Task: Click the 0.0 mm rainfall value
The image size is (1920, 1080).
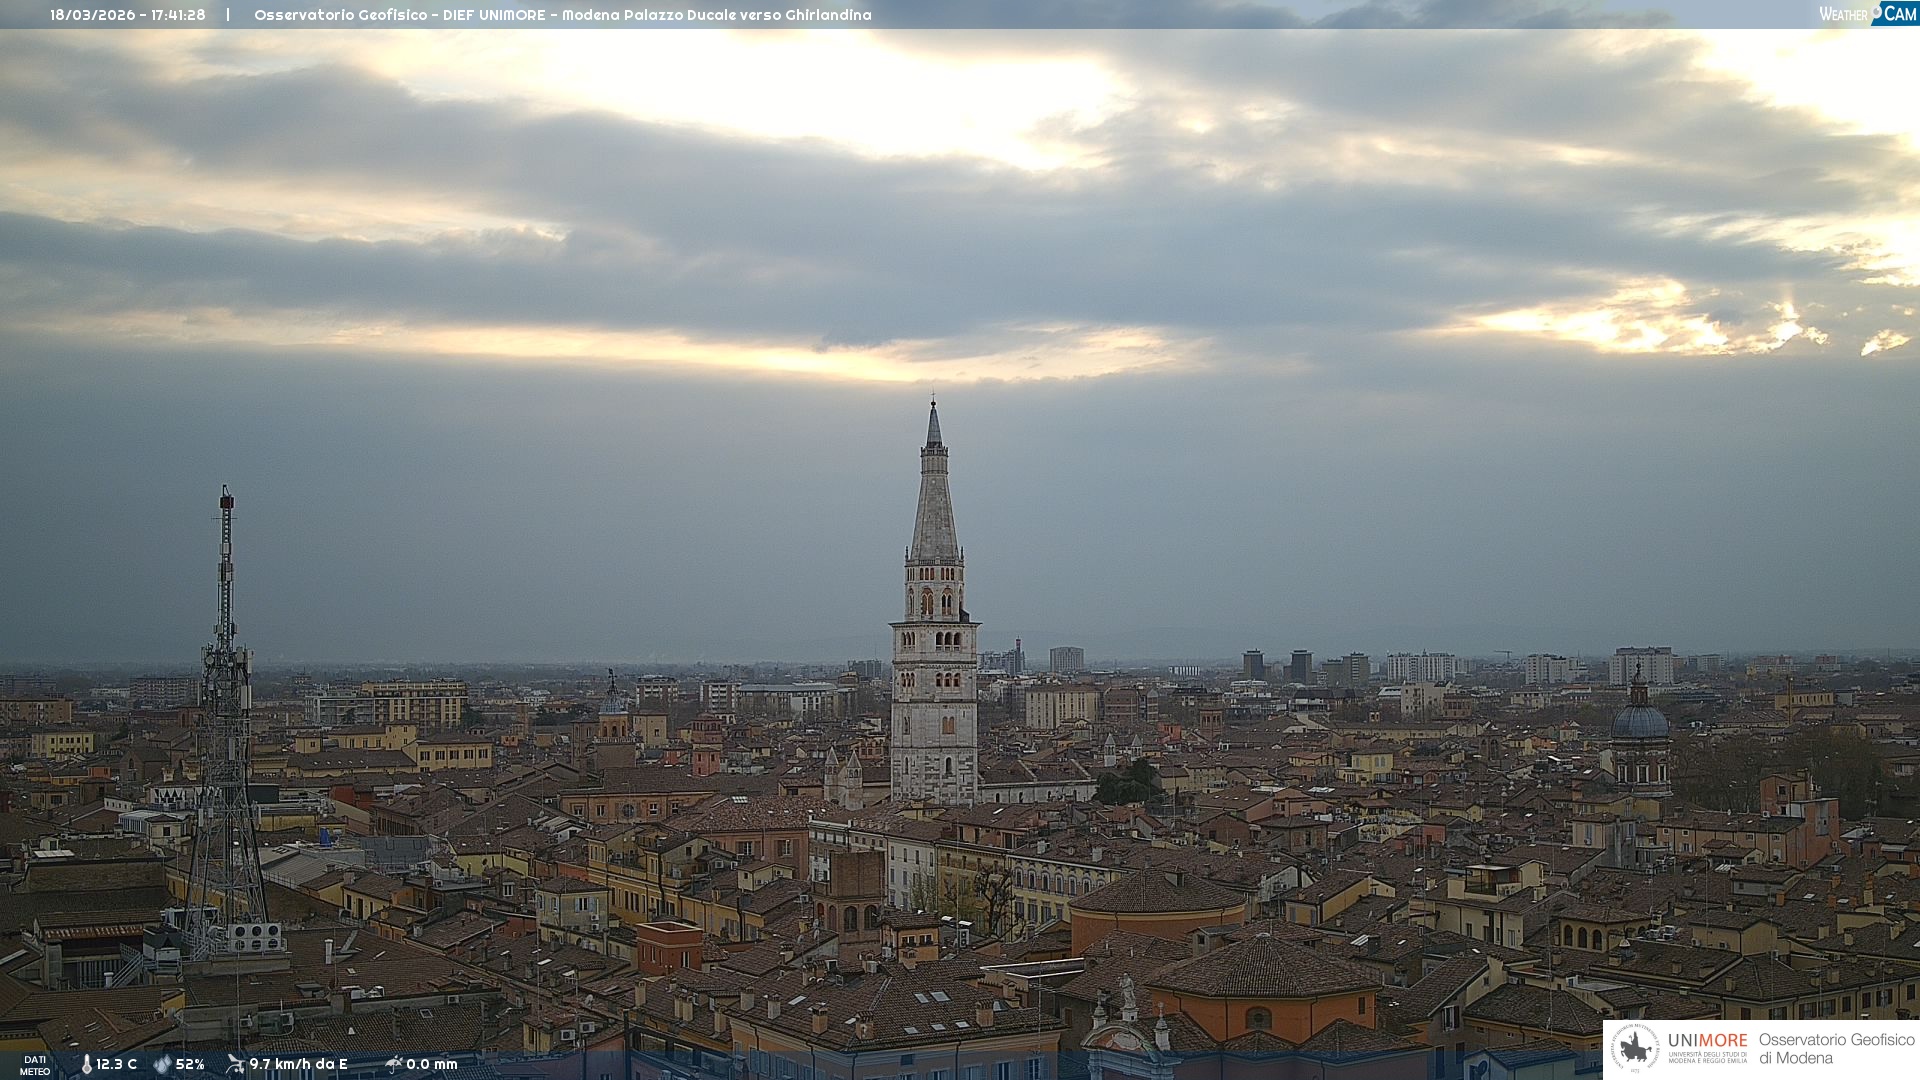Action: pos(432,1064)
